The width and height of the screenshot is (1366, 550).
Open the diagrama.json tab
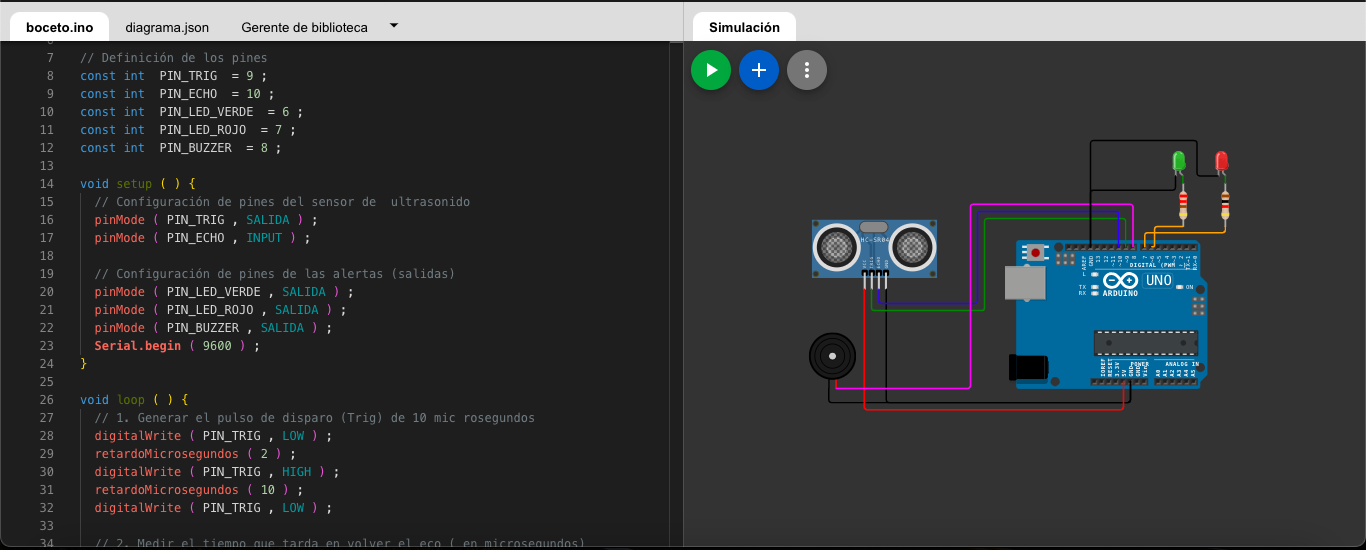pos(167,27)
